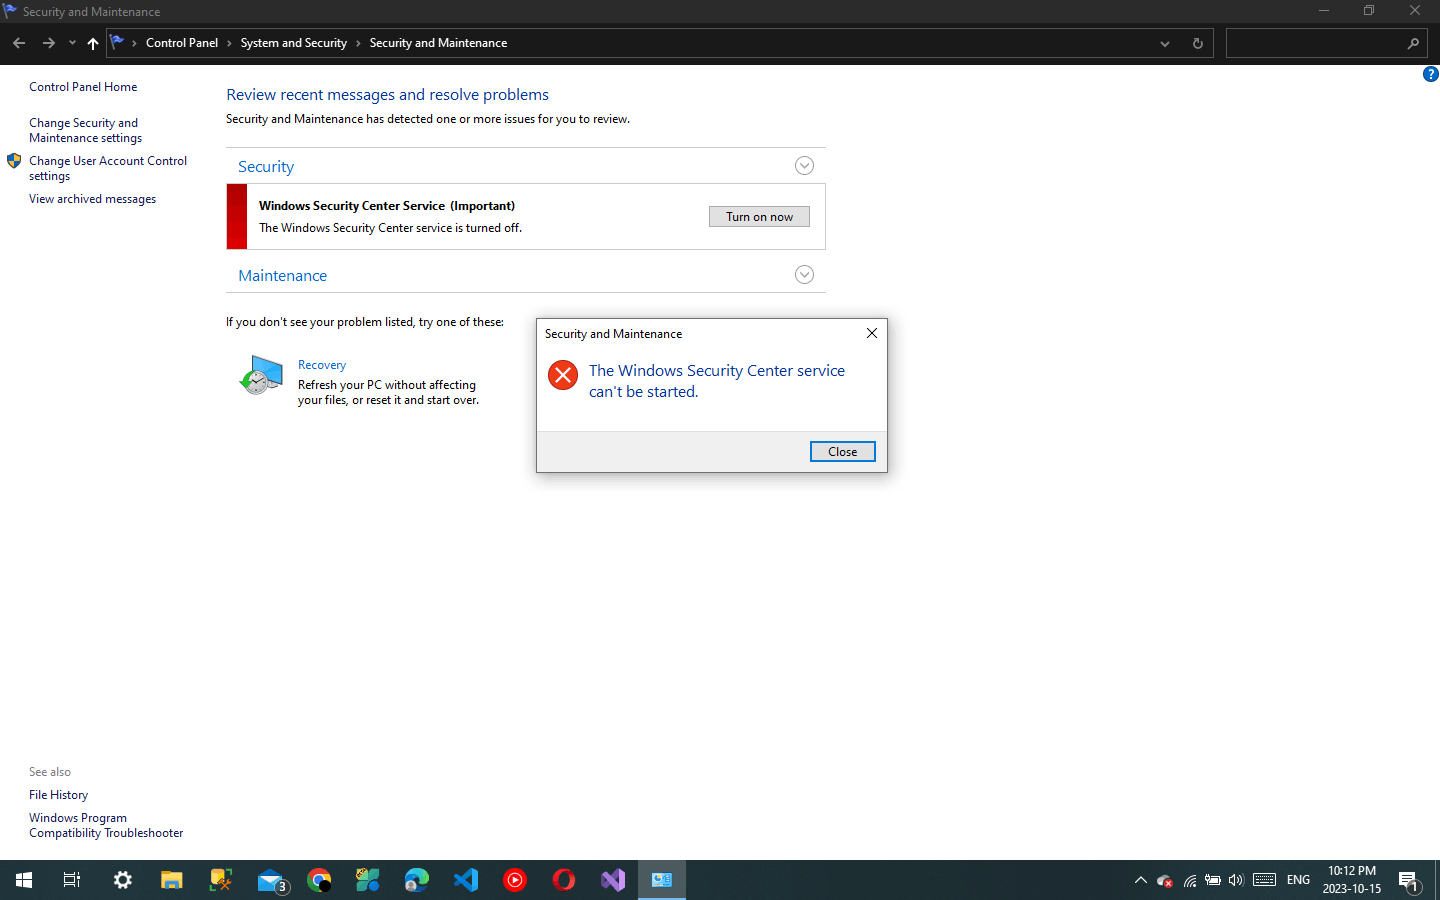Image resolution: width=1440 pixels, height=900 pixels.
Task: Open the notification Action Center icon
Action: [1409, 881]
